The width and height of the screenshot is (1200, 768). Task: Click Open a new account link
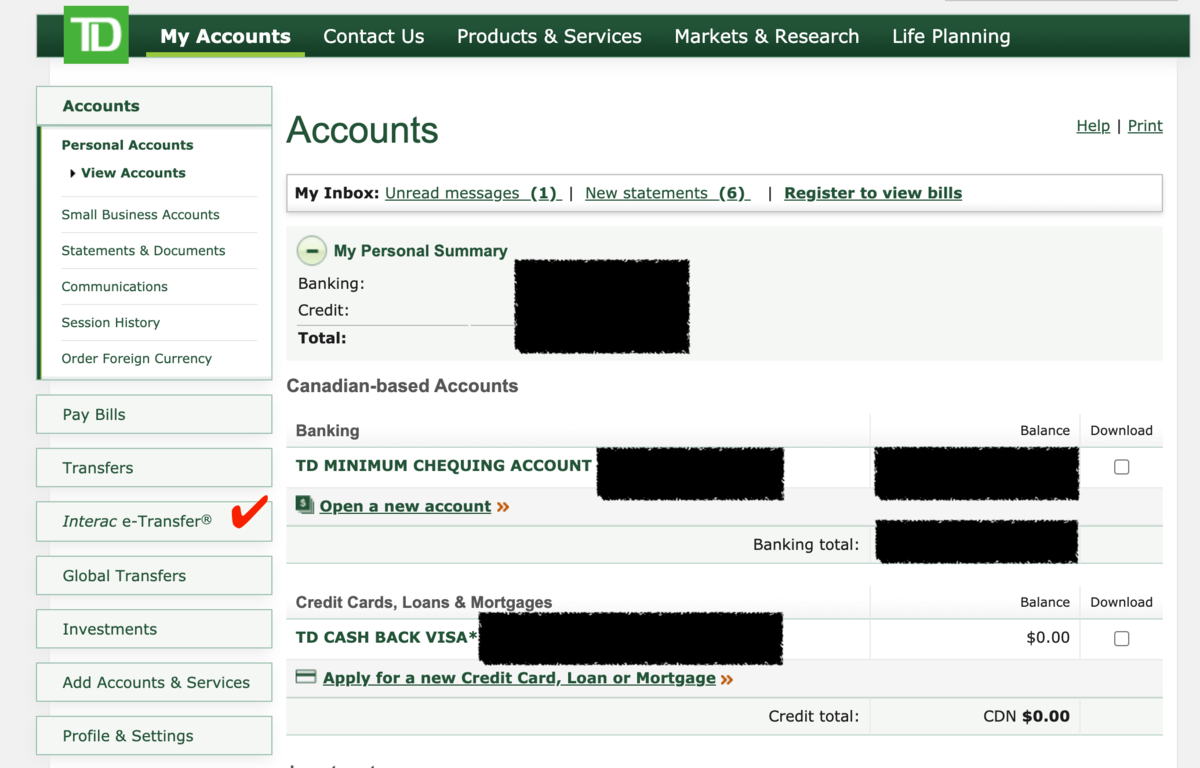pos(405,506)
